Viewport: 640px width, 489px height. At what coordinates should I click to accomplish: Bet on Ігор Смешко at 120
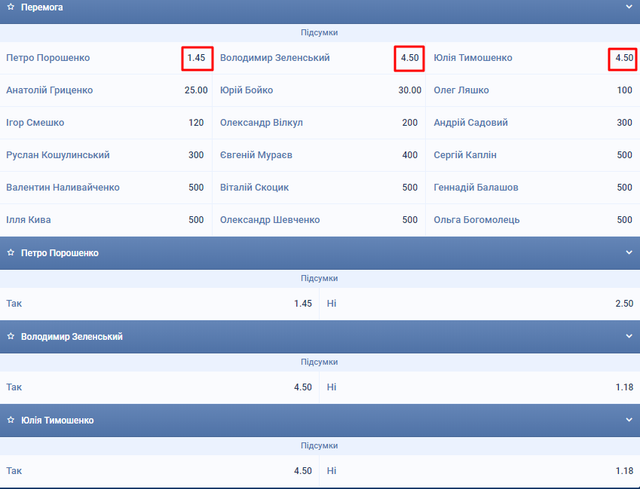[x=196, y=123]
